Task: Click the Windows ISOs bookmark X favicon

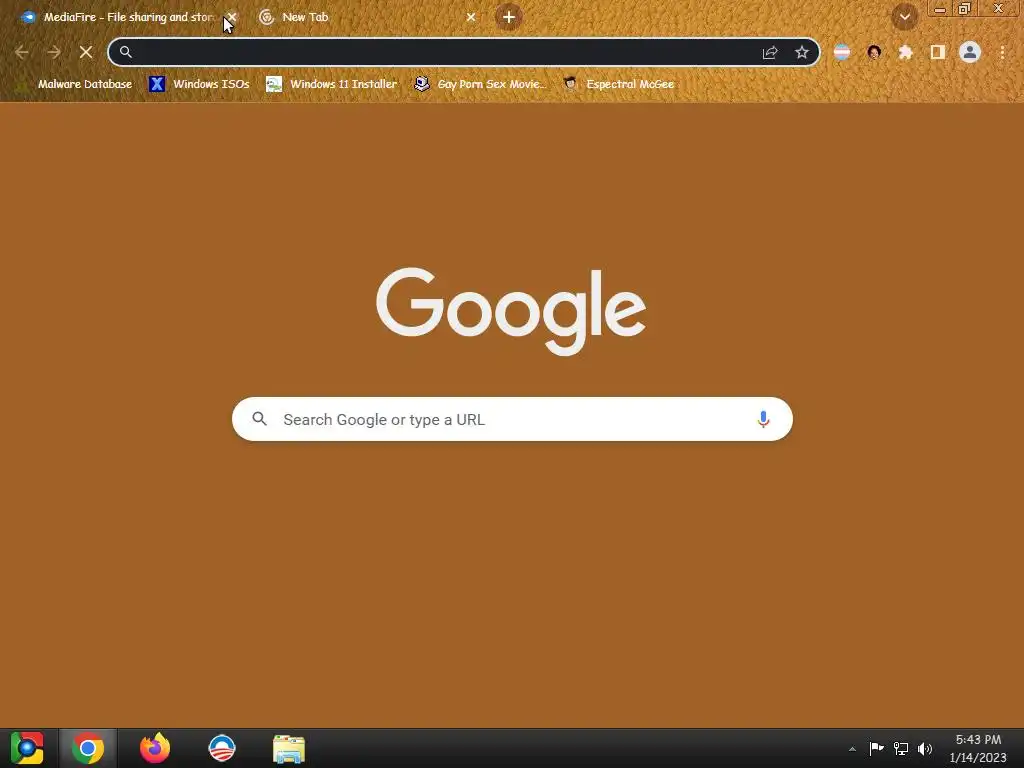Action: (x=157, y=84)
